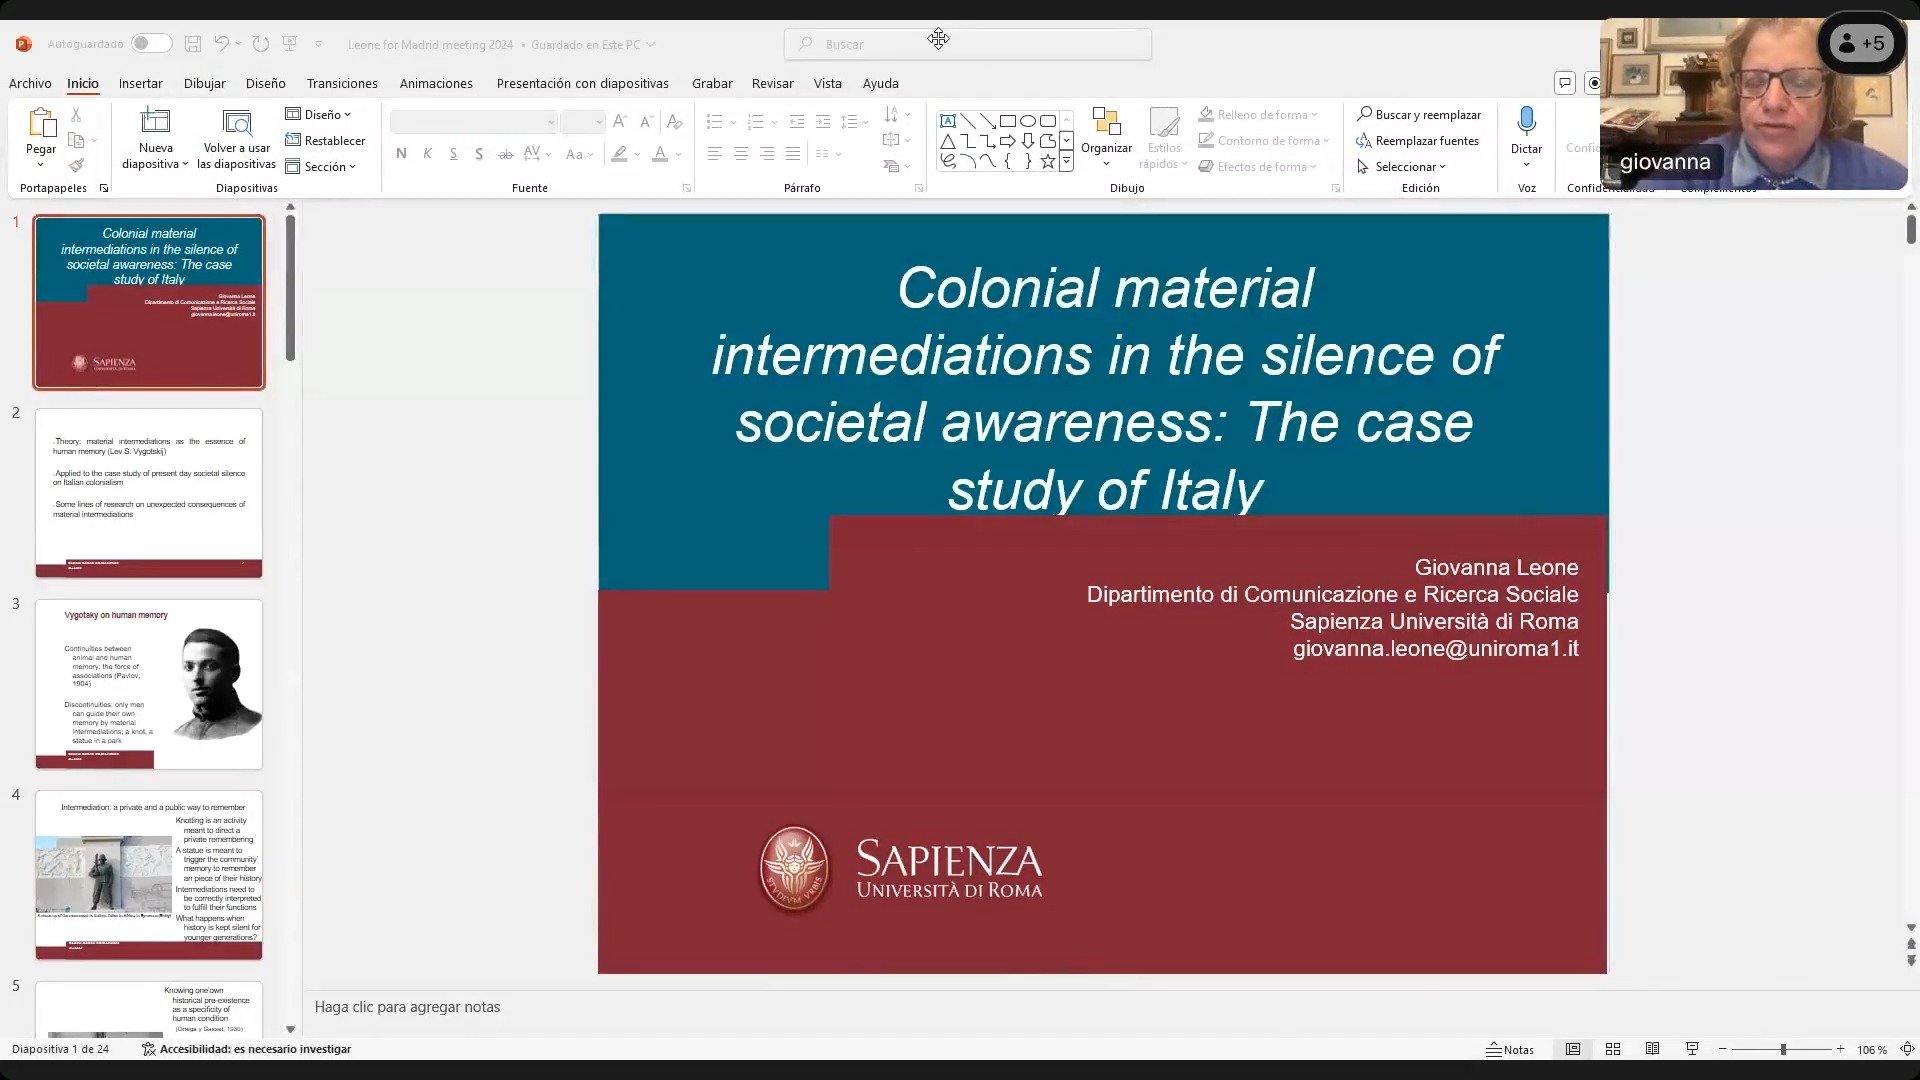Toggle italic K formatting
This screenshot has width=1920, height=1080.
coord(427,154)
